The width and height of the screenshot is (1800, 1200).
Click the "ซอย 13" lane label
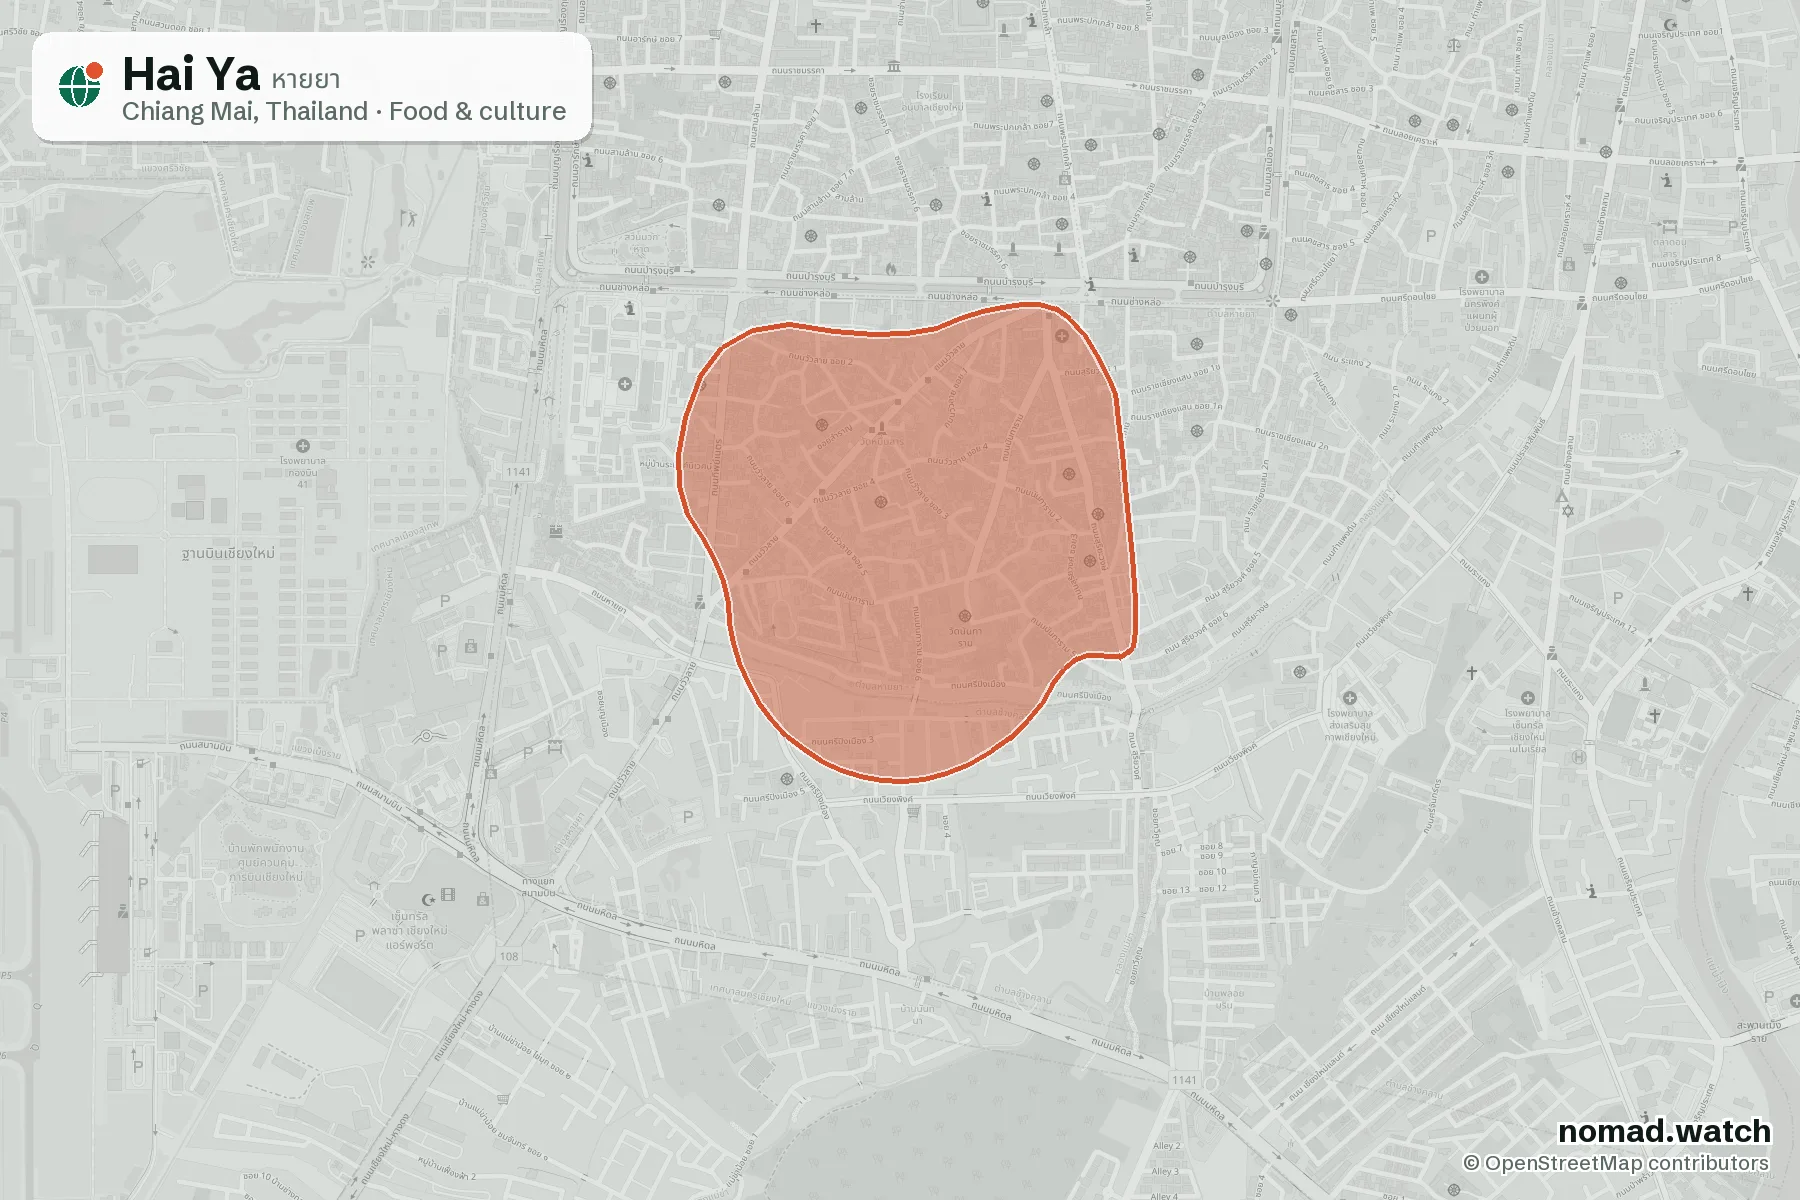pyautogui.click(x=1175, y=890)
